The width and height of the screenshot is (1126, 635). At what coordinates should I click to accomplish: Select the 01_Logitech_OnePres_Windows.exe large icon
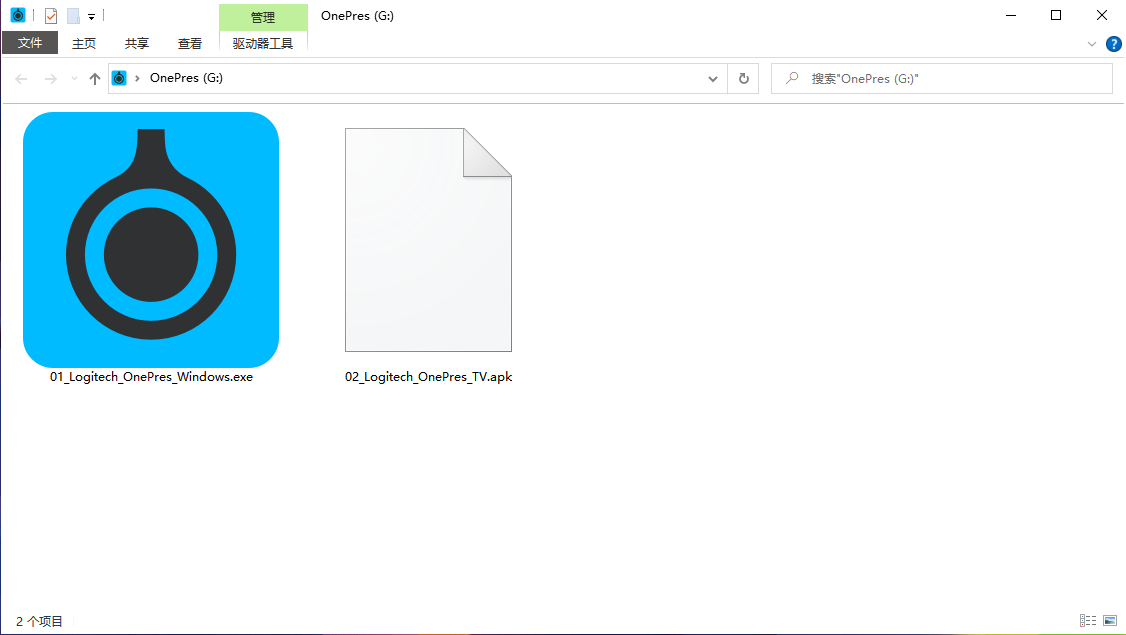pyautogui.click(x=151, y=240)
